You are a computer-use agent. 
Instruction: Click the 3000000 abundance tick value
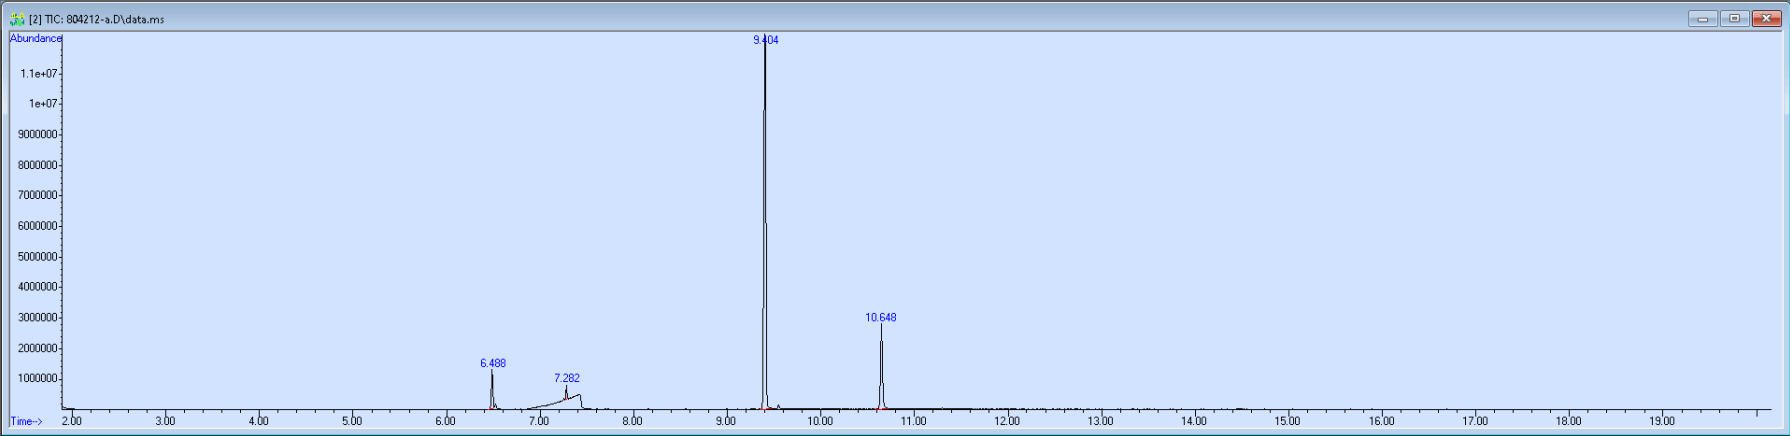click(38, 318)
